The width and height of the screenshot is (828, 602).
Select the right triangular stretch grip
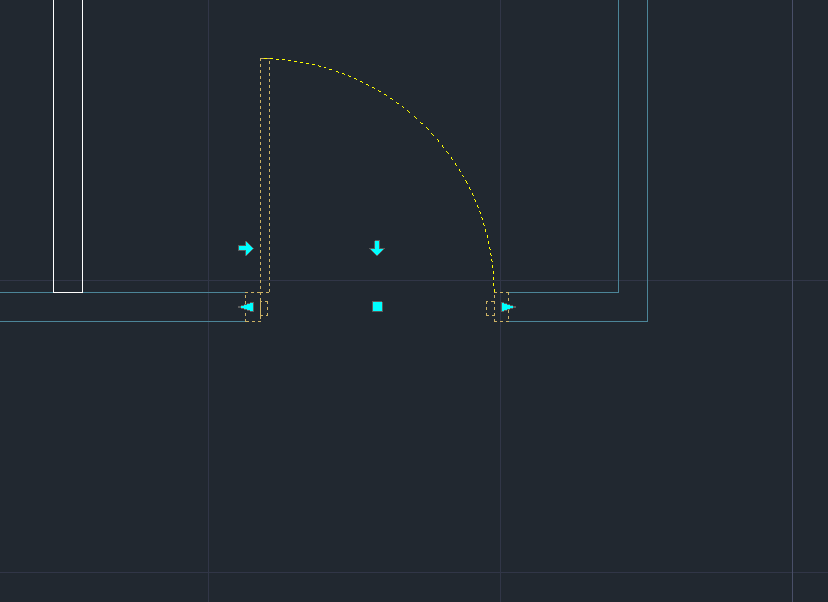pyautogui.click(x=507, y=307)
